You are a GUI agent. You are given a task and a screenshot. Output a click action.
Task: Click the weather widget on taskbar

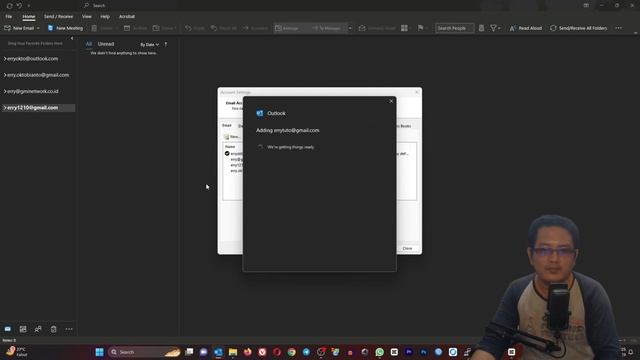(x=16, y=352)
